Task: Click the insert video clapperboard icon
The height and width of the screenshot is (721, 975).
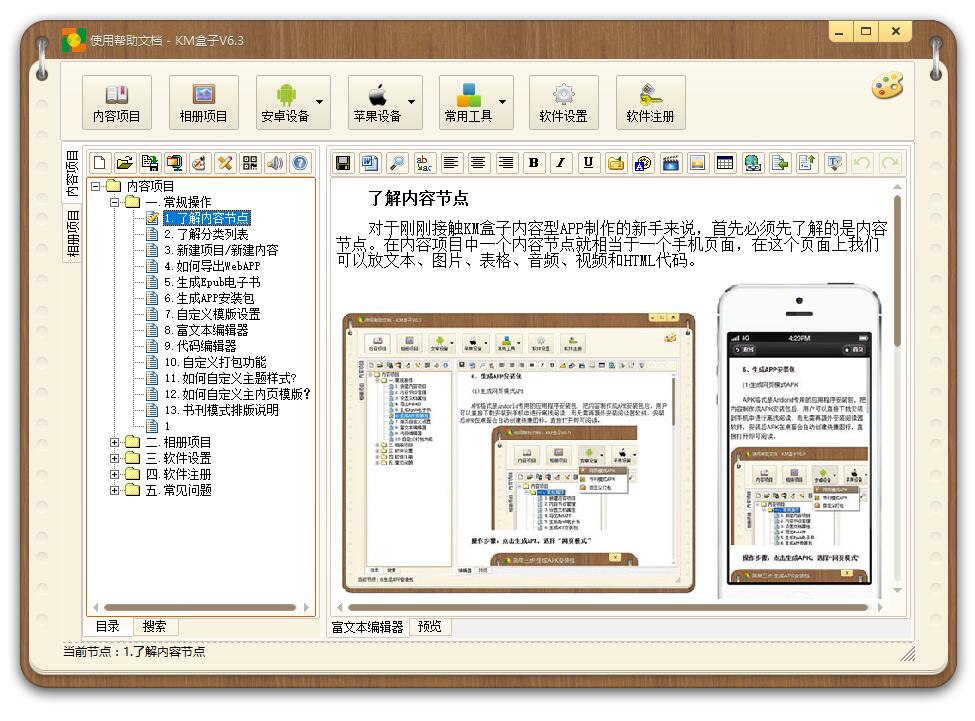Action: pyautogui.click(x=671, y=163)
